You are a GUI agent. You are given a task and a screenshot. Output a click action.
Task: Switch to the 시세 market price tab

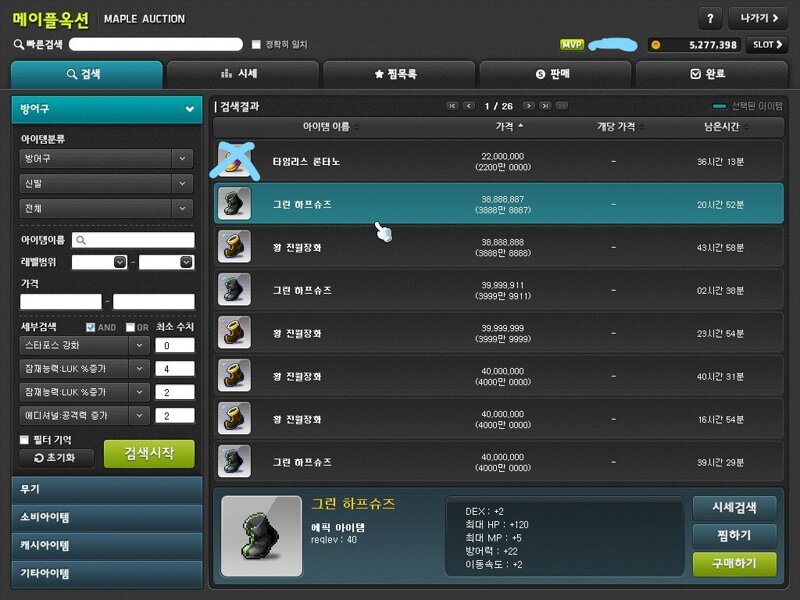click(243, 74)
